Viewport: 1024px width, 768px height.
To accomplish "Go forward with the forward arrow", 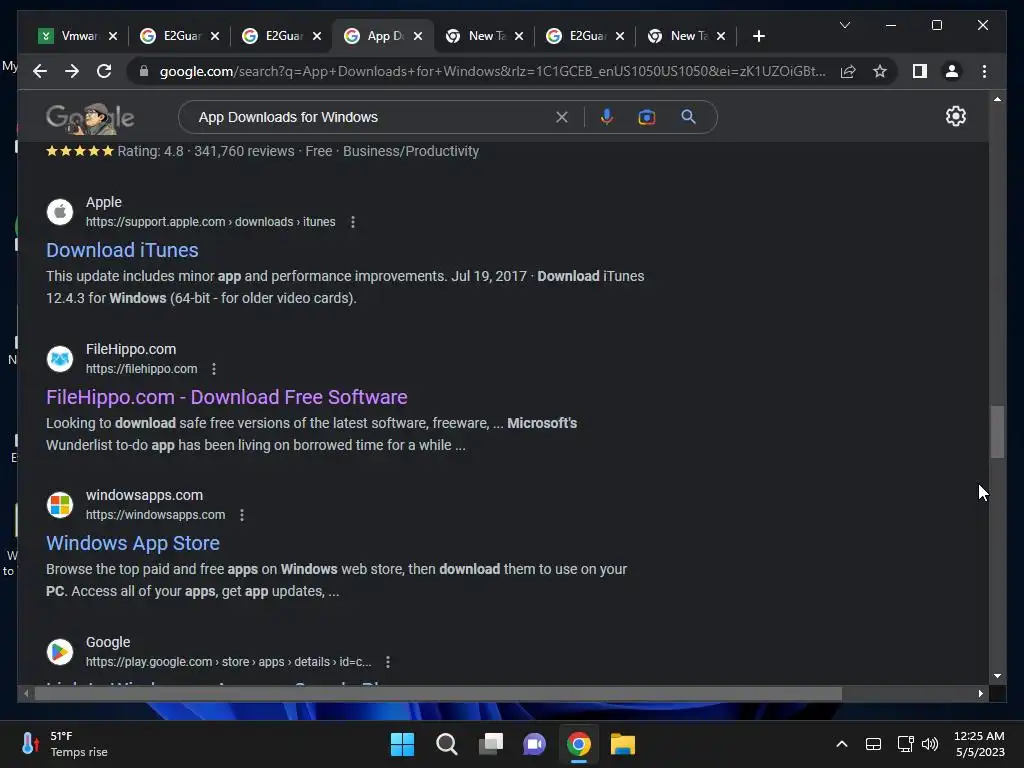I will (72, 71).
